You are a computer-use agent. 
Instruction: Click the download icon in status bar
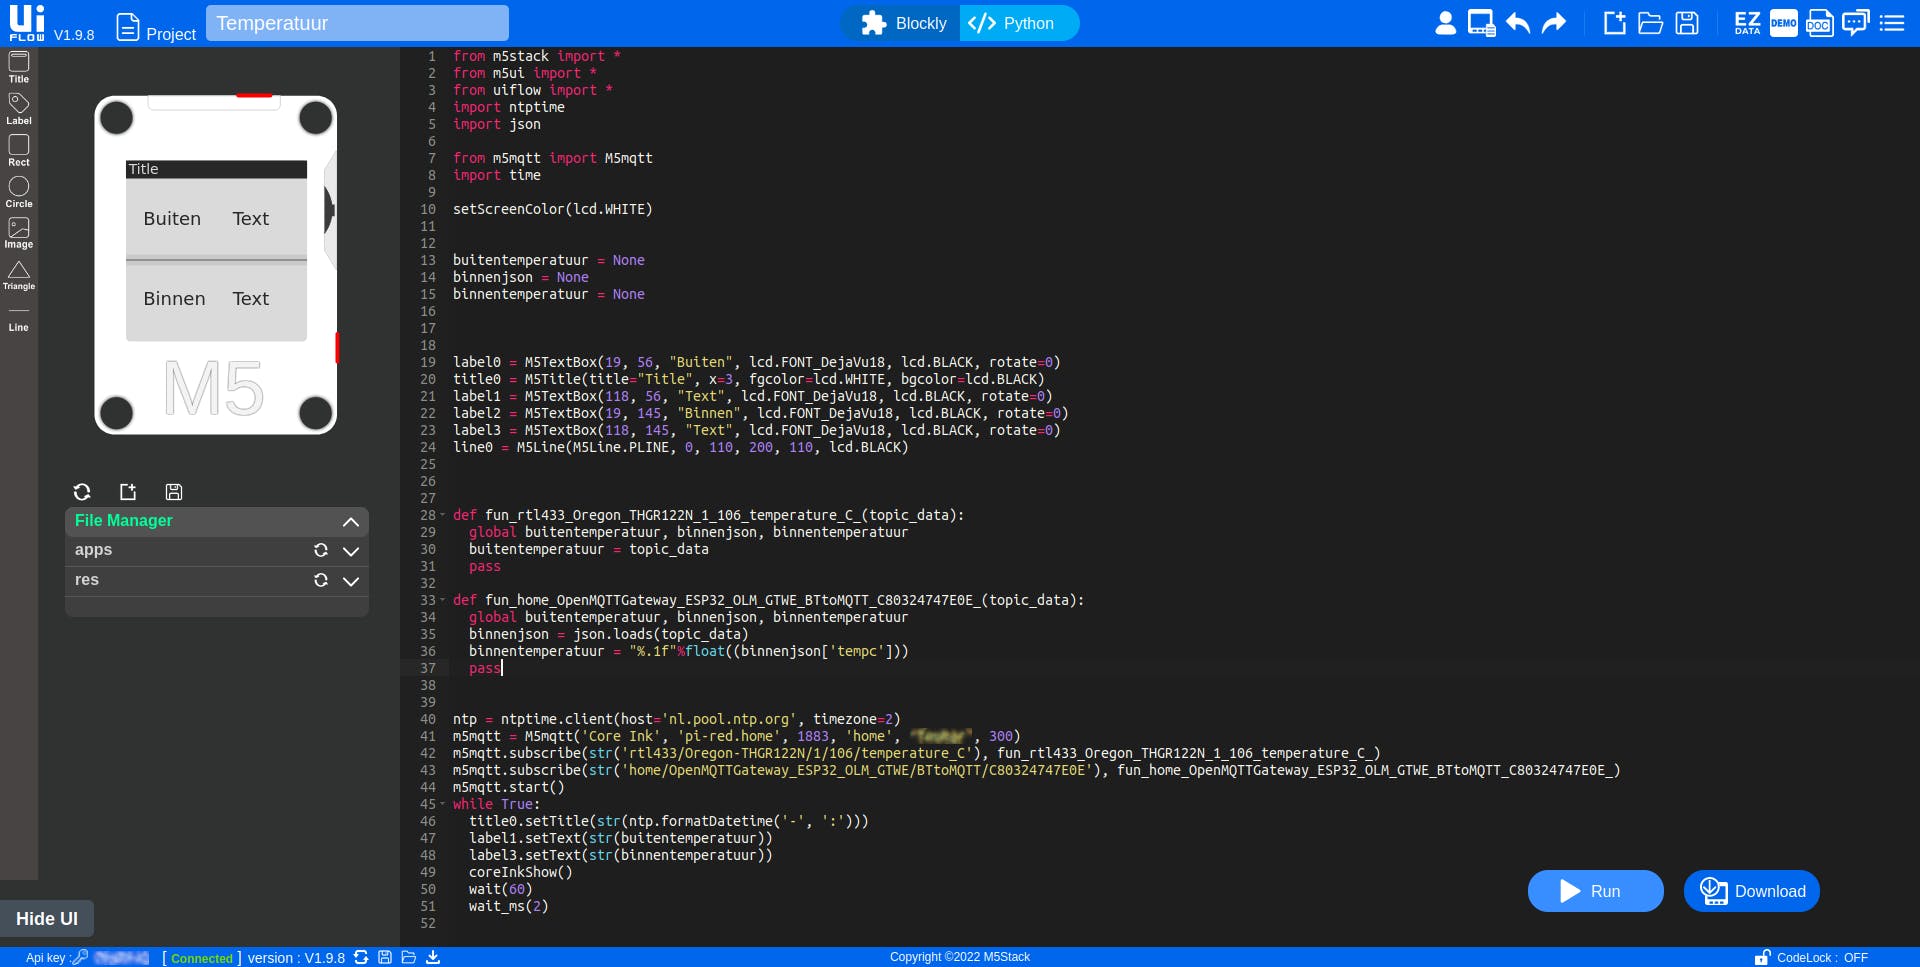(433, 957)
